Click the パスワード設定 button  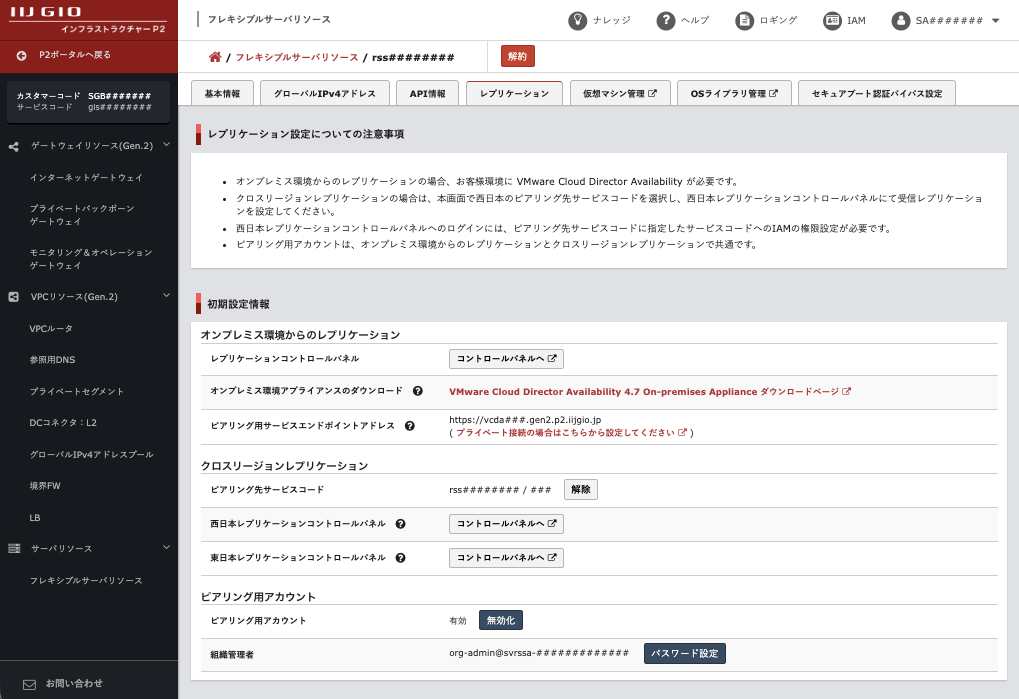click(684, 654)
